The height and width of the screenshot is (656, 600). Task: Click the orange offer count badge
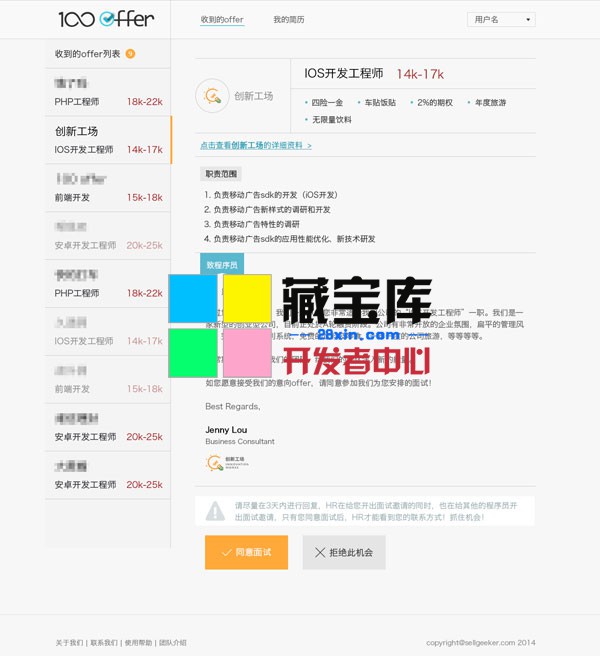click(130, 54)
